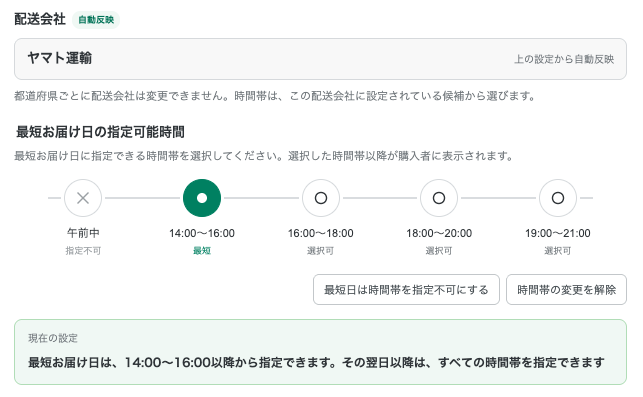
Task: Click the 18:00〜20:00 time label
Action: (439, 233)
